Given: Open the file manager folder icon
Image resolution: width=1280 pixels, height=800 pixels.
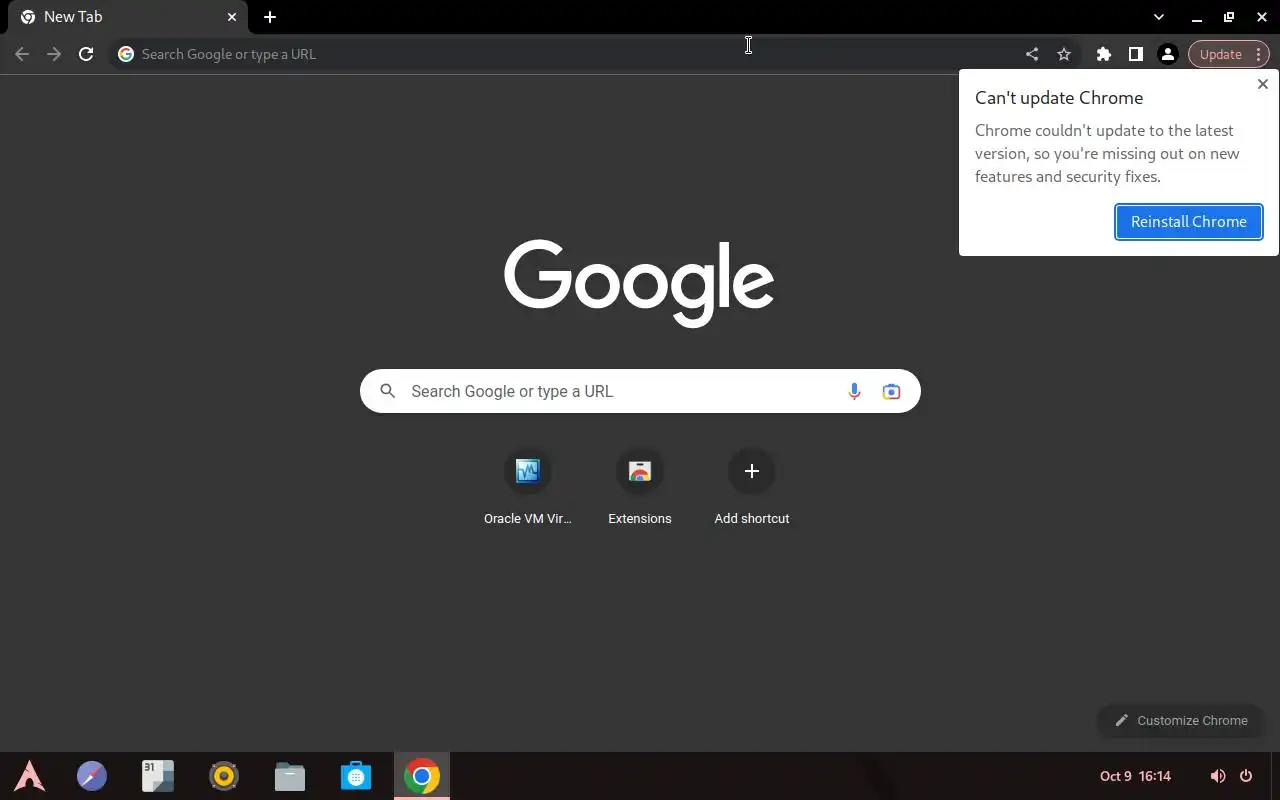Looking at the screenshot, I should tap(290, 776).
